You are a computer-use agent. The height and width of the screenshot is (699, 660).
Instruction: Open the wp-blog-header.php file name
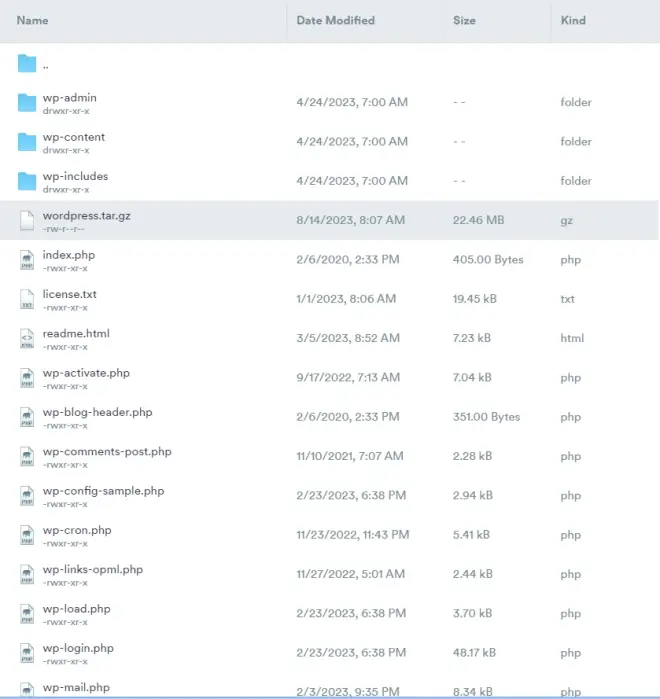(x=97, y=412)
